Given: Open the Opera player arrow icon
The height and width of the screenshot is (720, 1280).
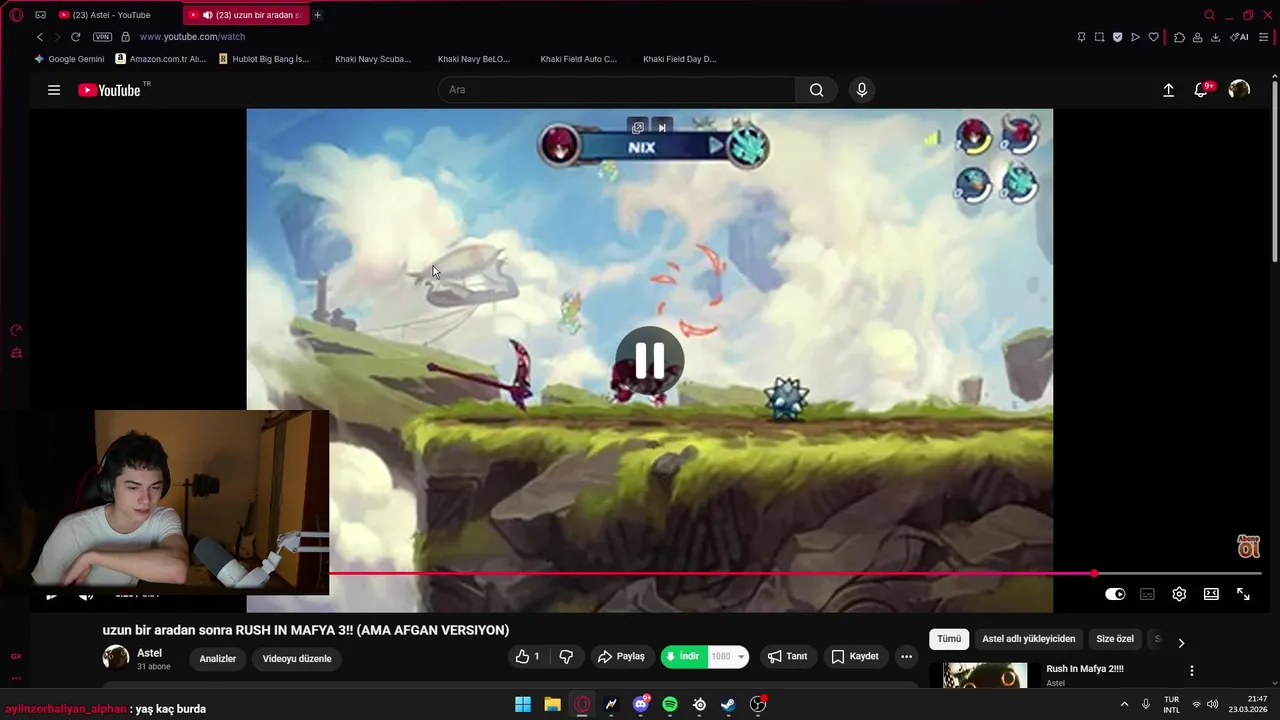Looking at the screenshot, I should click(1135, 37).
